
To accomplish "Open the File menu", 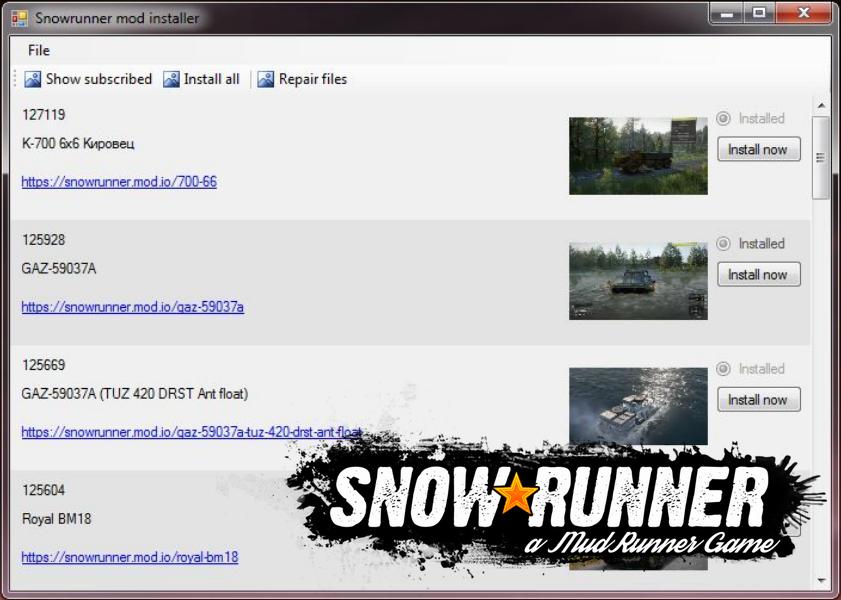I will pos(39,50).
